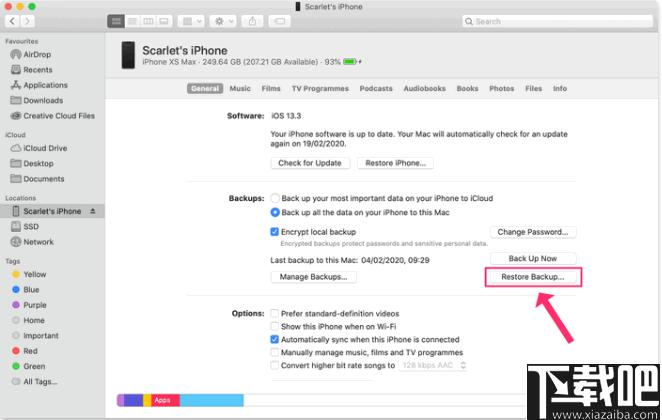Enable Manually manage music, films and TV
This screenshot has width=662, height=420.
pos(274,352)
